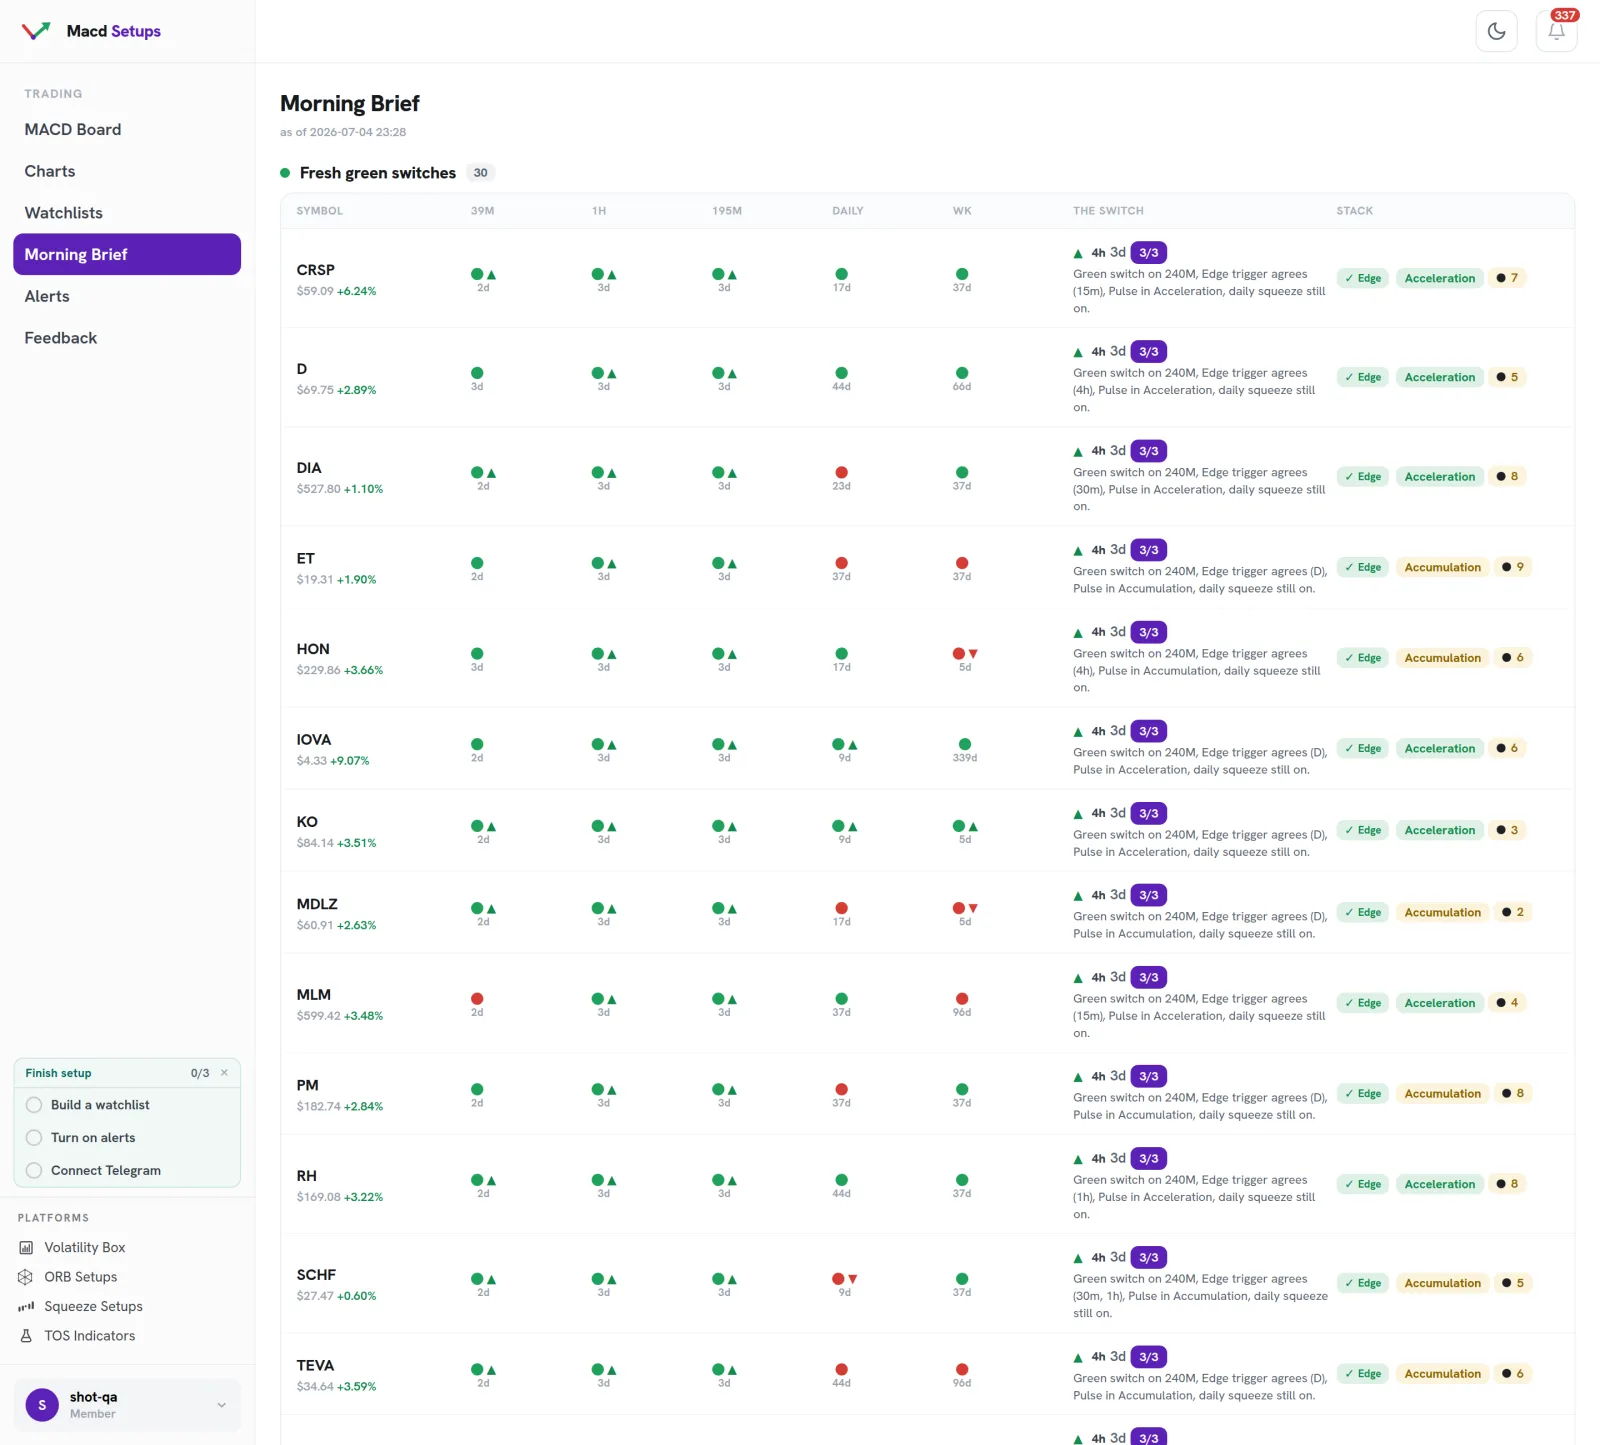Open the TOS Indicators link
The width and height of the screenshot is (1600, 1445).
pos(90,1336)
